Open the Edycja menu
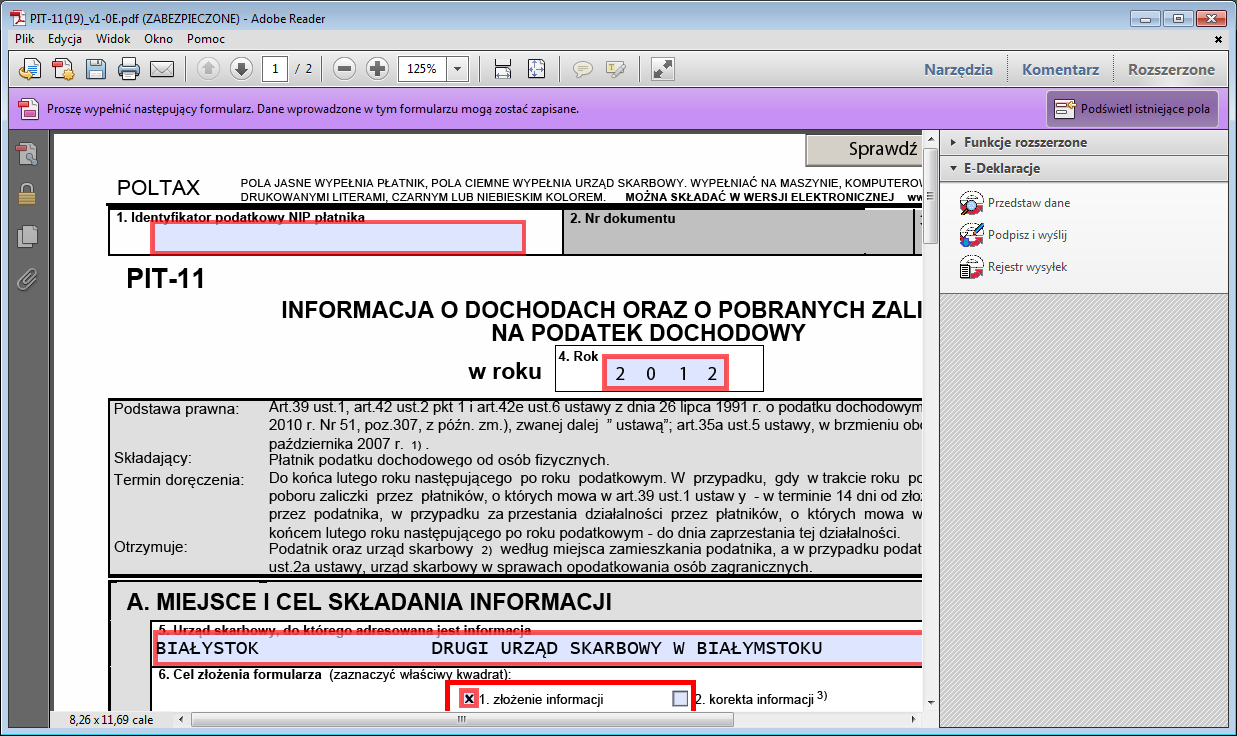Viewport: 1237px width, 736px height. tap(65, 39)
